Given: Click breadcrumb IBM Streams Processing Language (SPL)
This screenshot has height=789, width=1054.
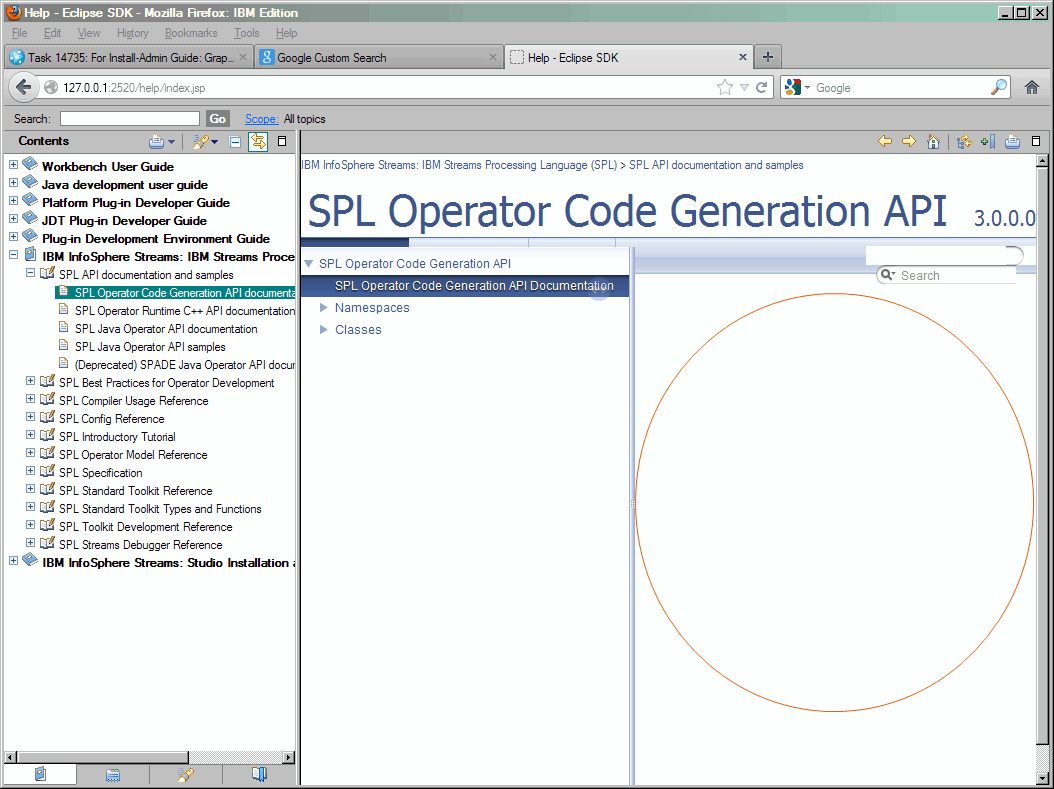Looking at the screenshot, I should (x=459, y=165).
